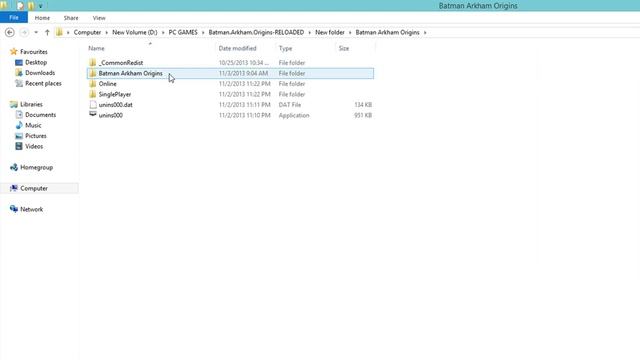Click the 134 KB size value

click(363, 105)
